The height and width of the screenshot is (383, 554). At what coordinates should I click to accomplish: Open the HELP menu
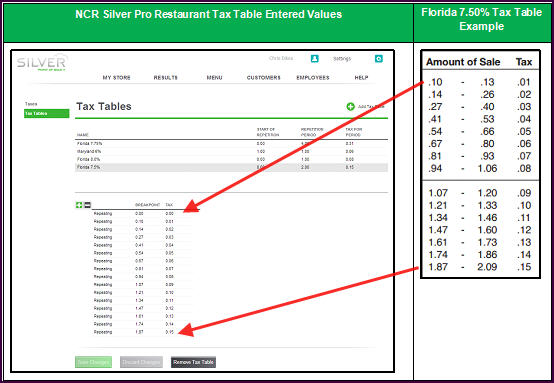pos(361,77)
